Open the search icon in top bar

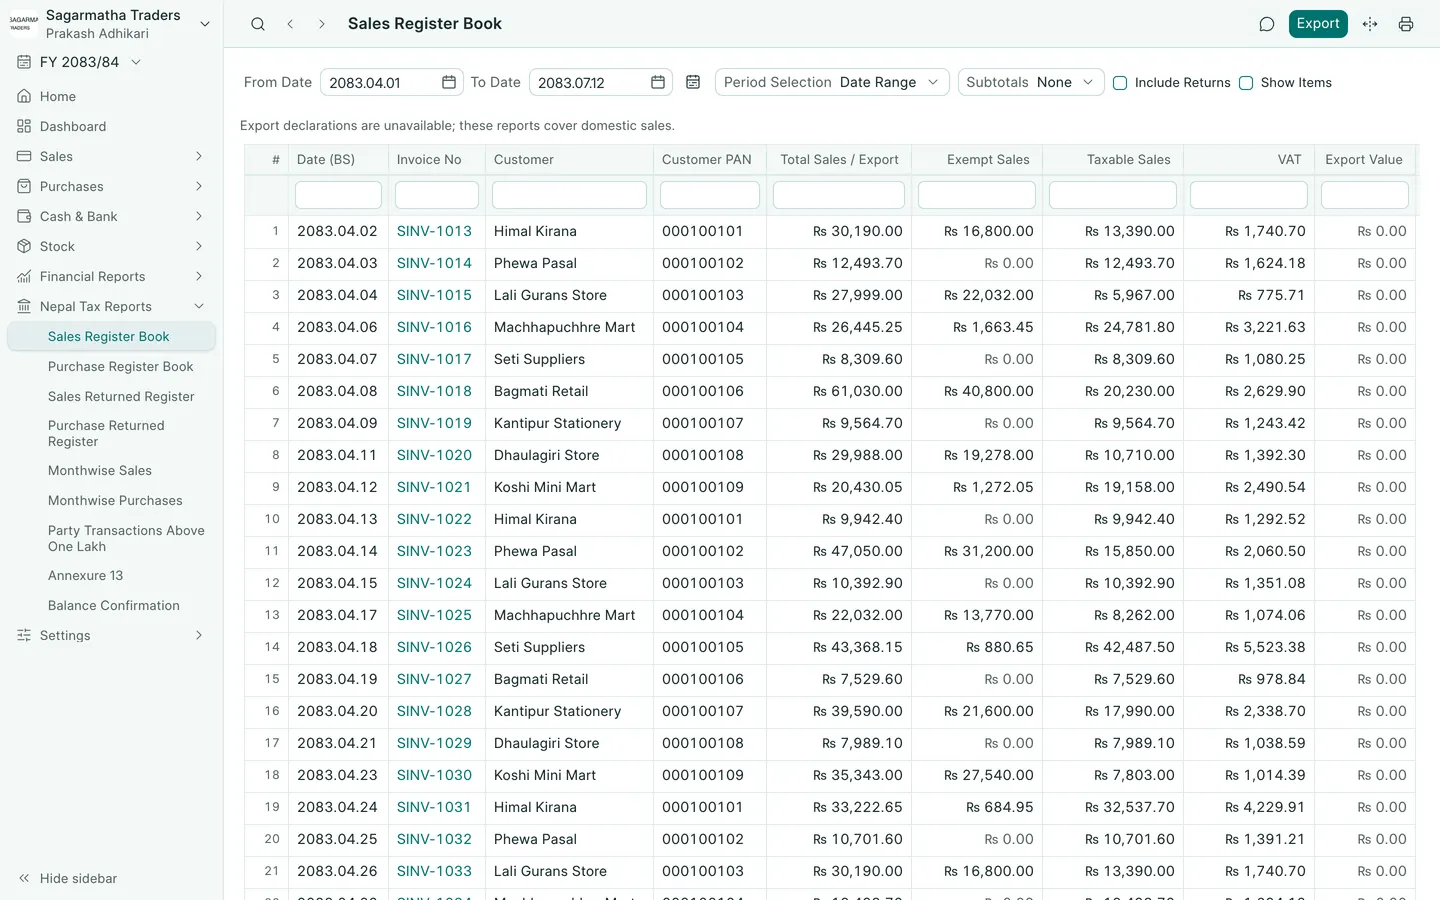point(258,24)
